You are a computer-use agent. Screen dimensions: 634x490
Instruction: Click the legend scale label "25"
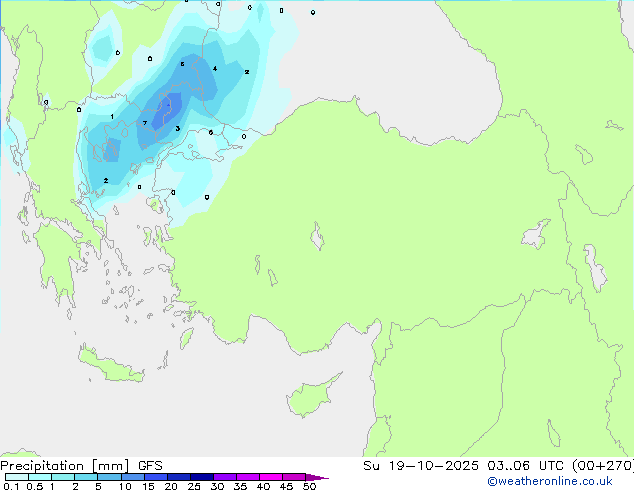194,486
